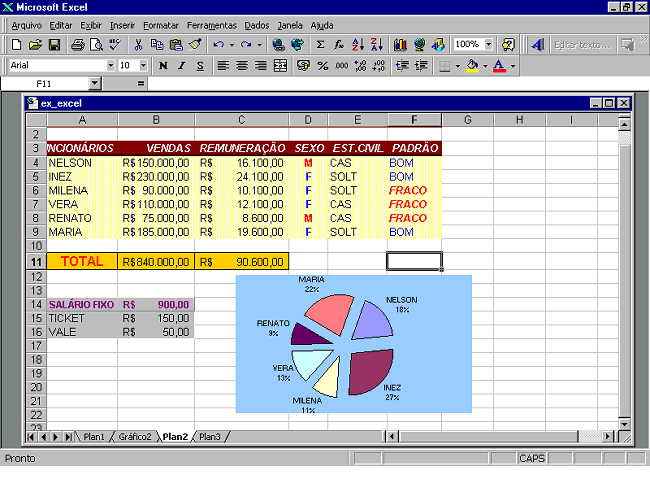
Task: Click the Format Painter brush icon
Action: coord(195,45)
